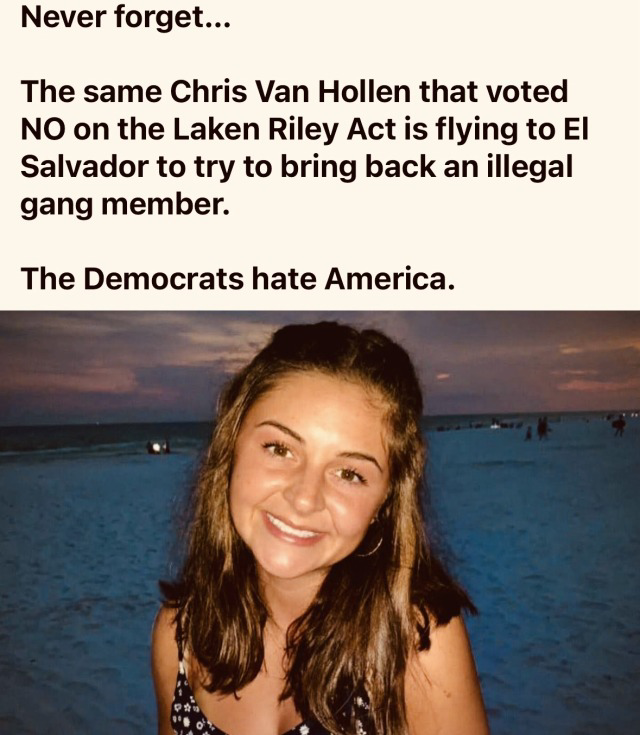Click the word "Democrats" in last line
Screen dimensions: 640x735
click(x=164, y=278)
